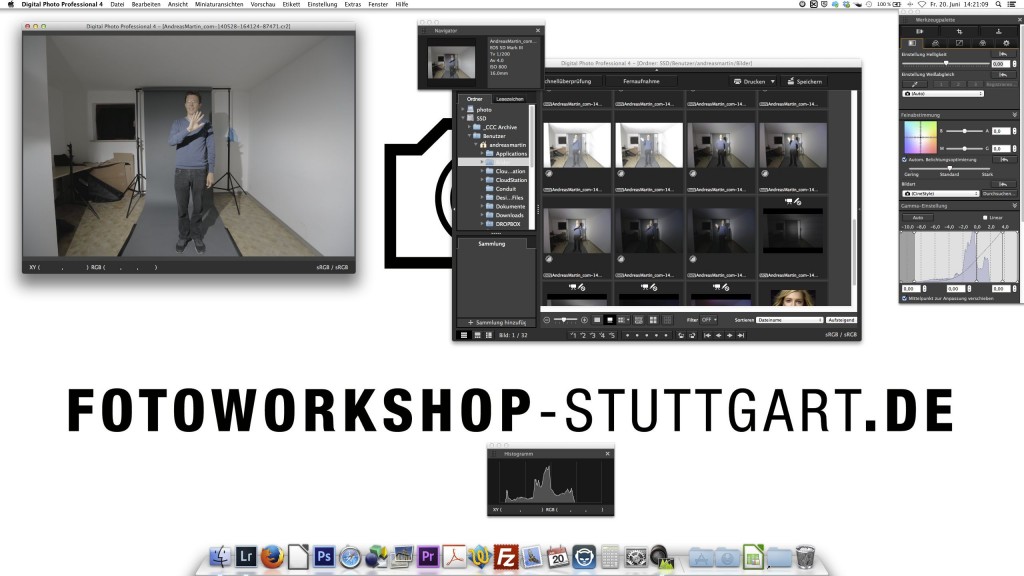1024x576 pixels.
Task: Enable the Linear checkbox
Action: (x=985, y=217)
